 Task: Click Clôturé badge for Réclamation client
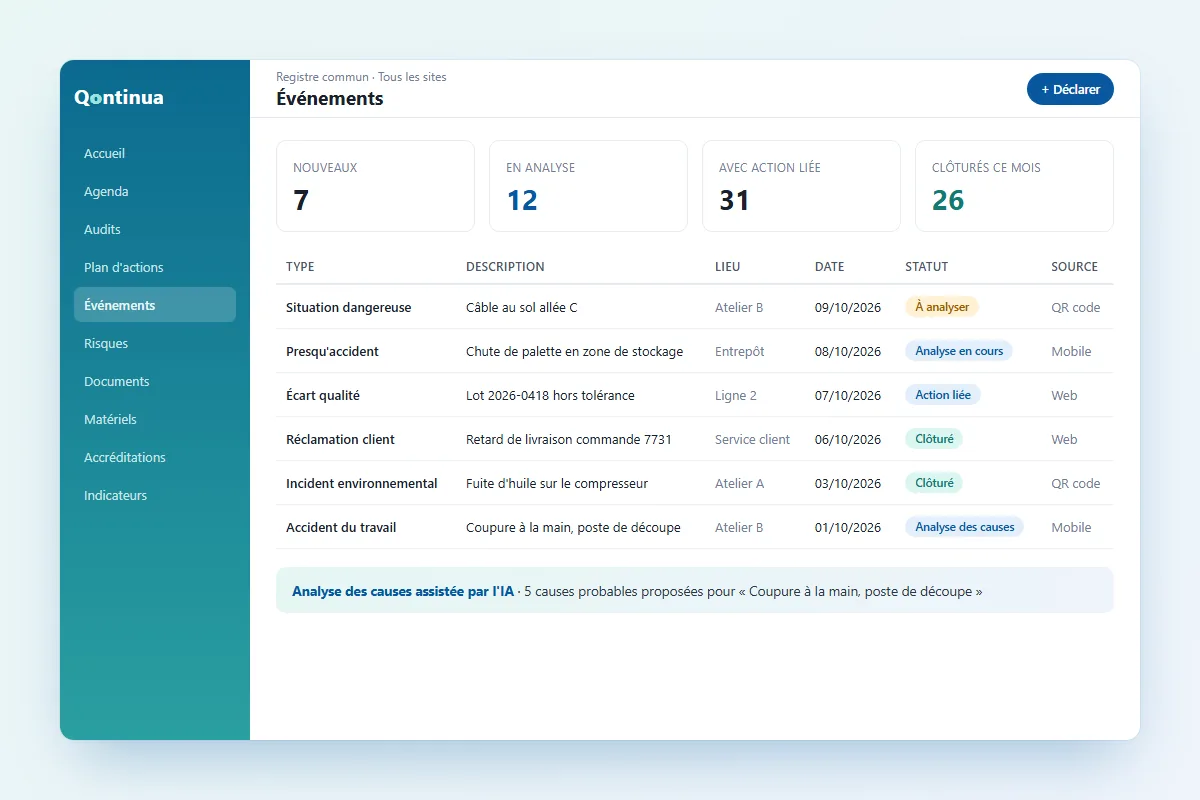[934, 439]
